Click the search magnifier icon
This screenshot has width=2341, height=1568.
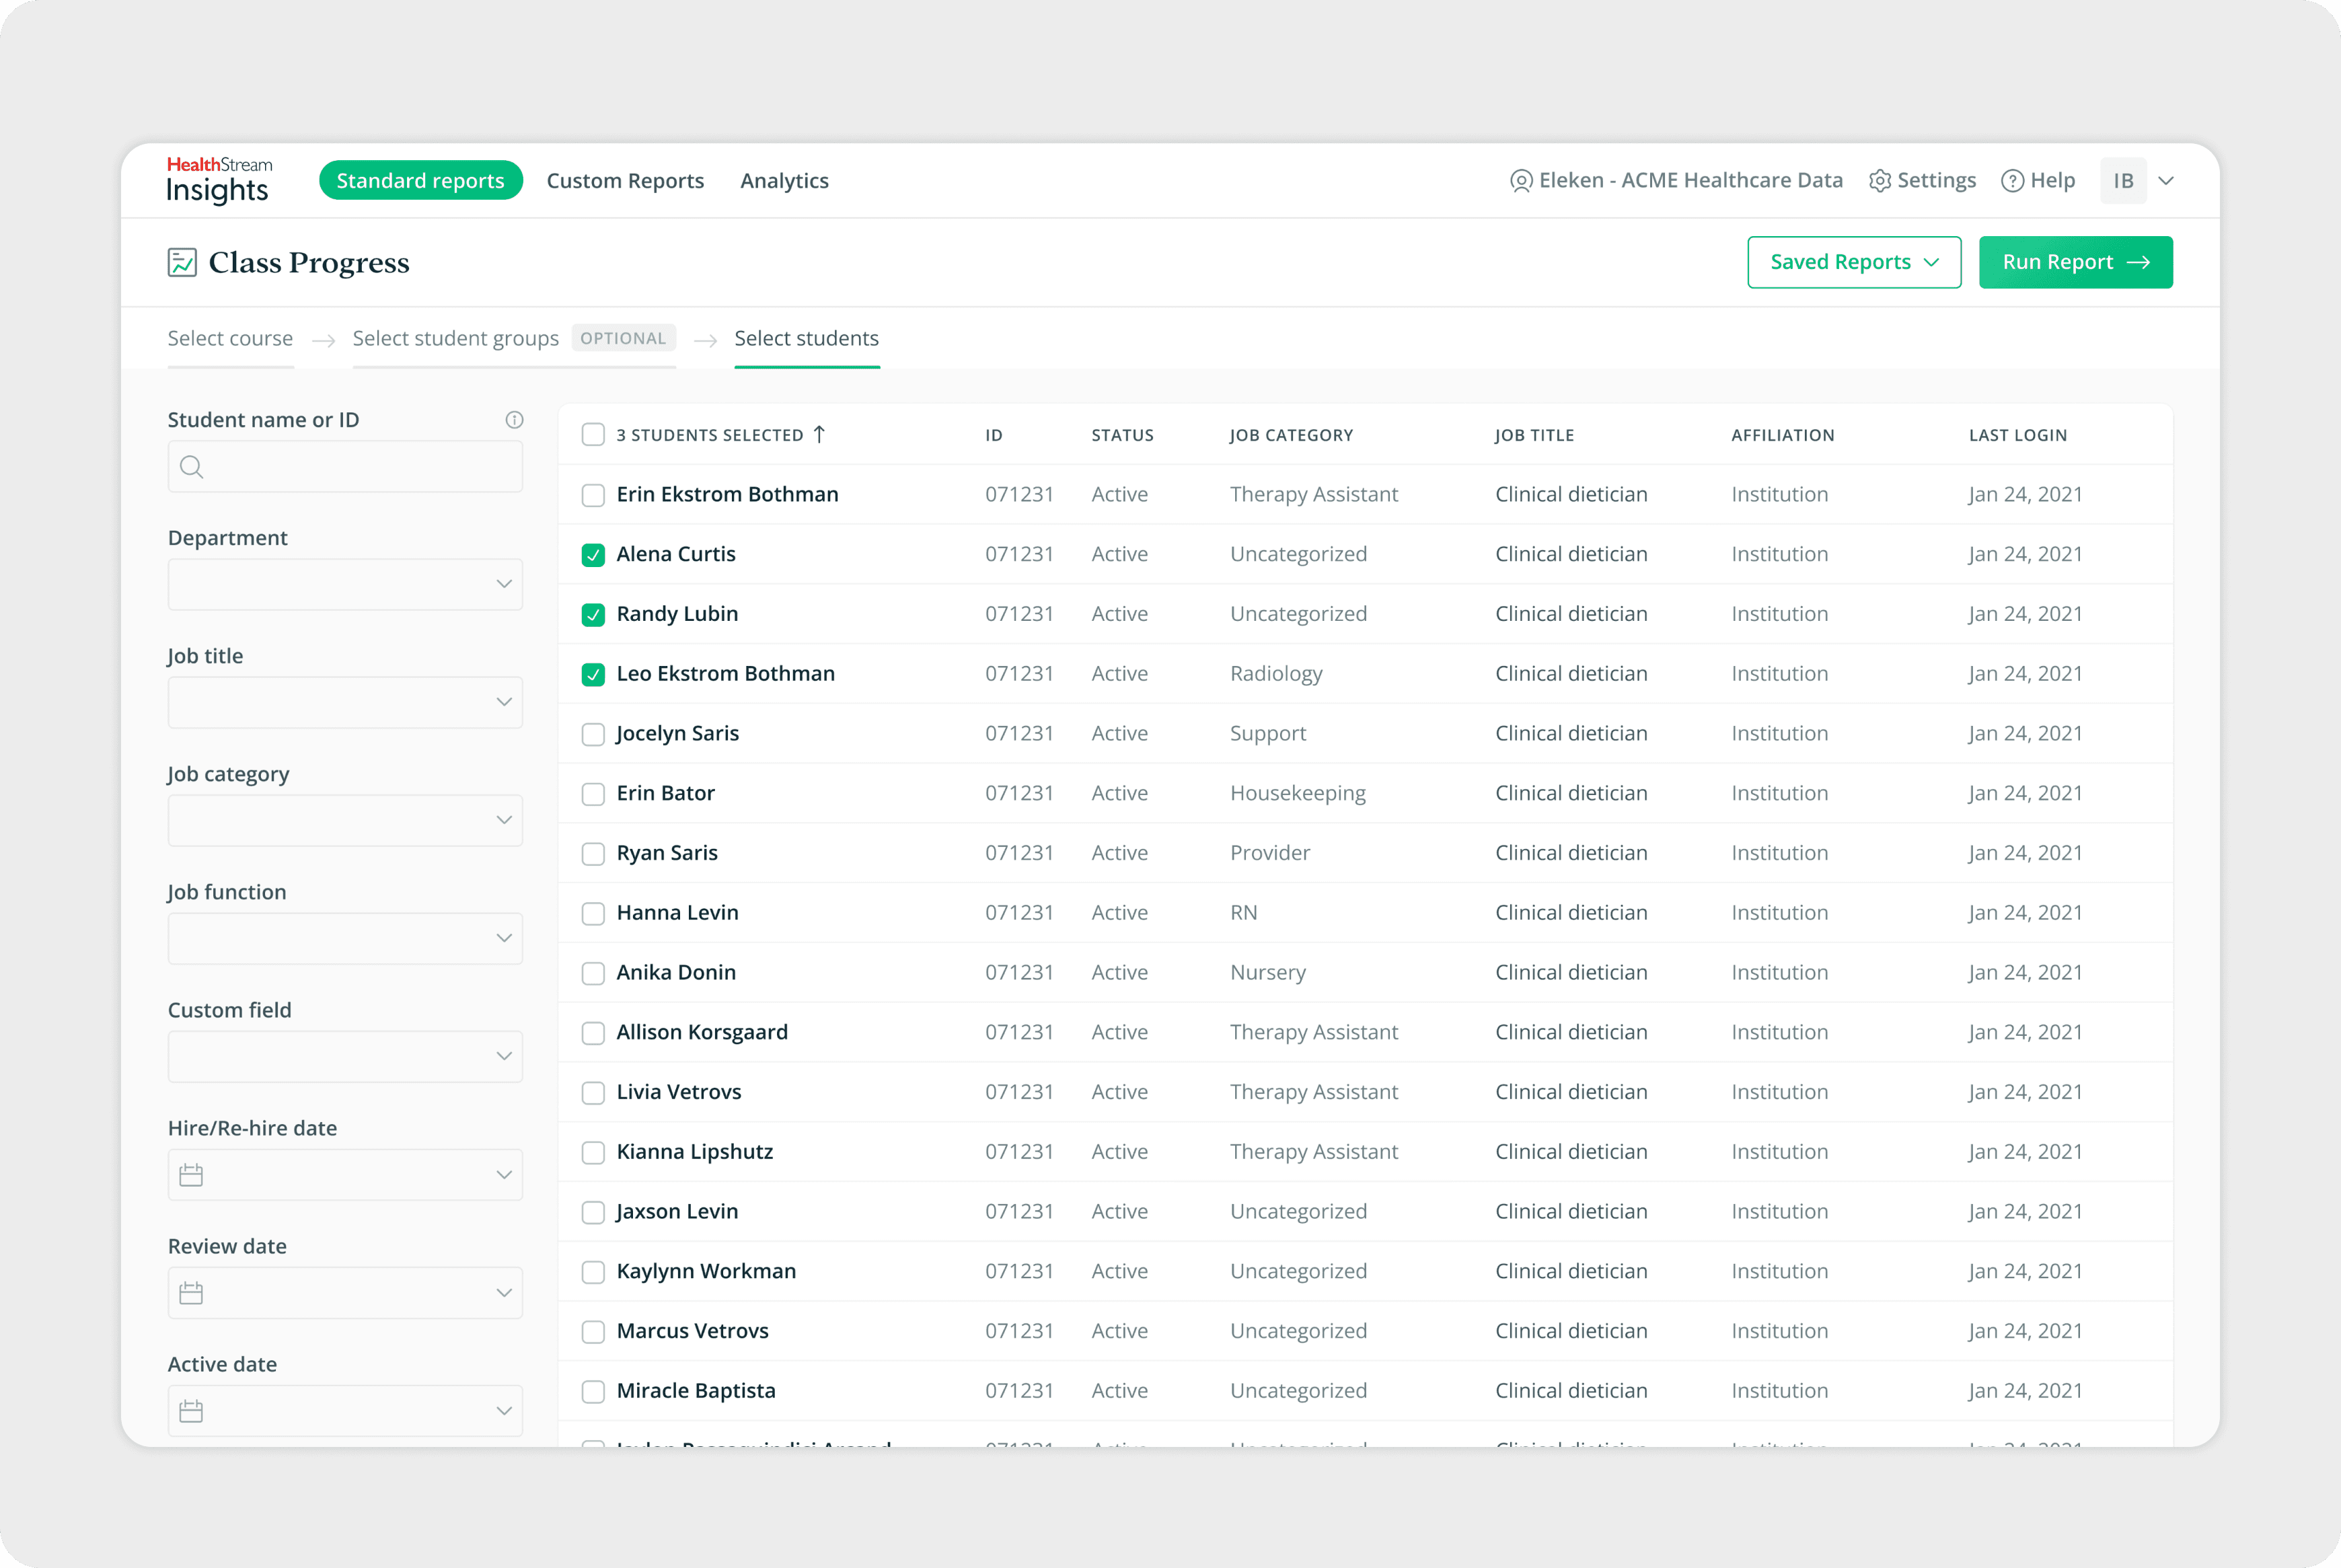[192, 467]
